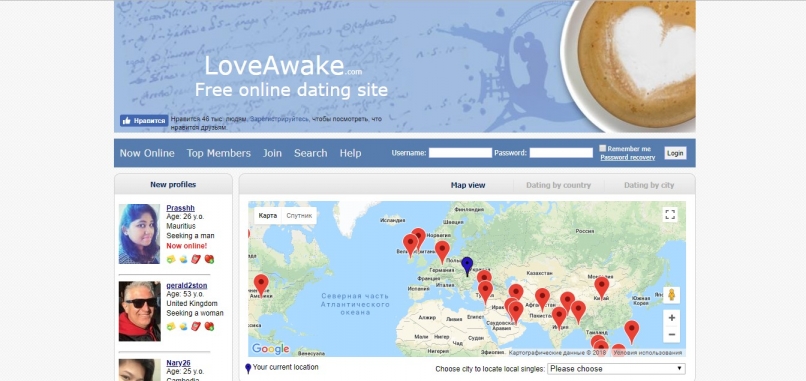
Task: Click the Зарегистрируйтесь link in the banner
Action: (x=280, y=119)
